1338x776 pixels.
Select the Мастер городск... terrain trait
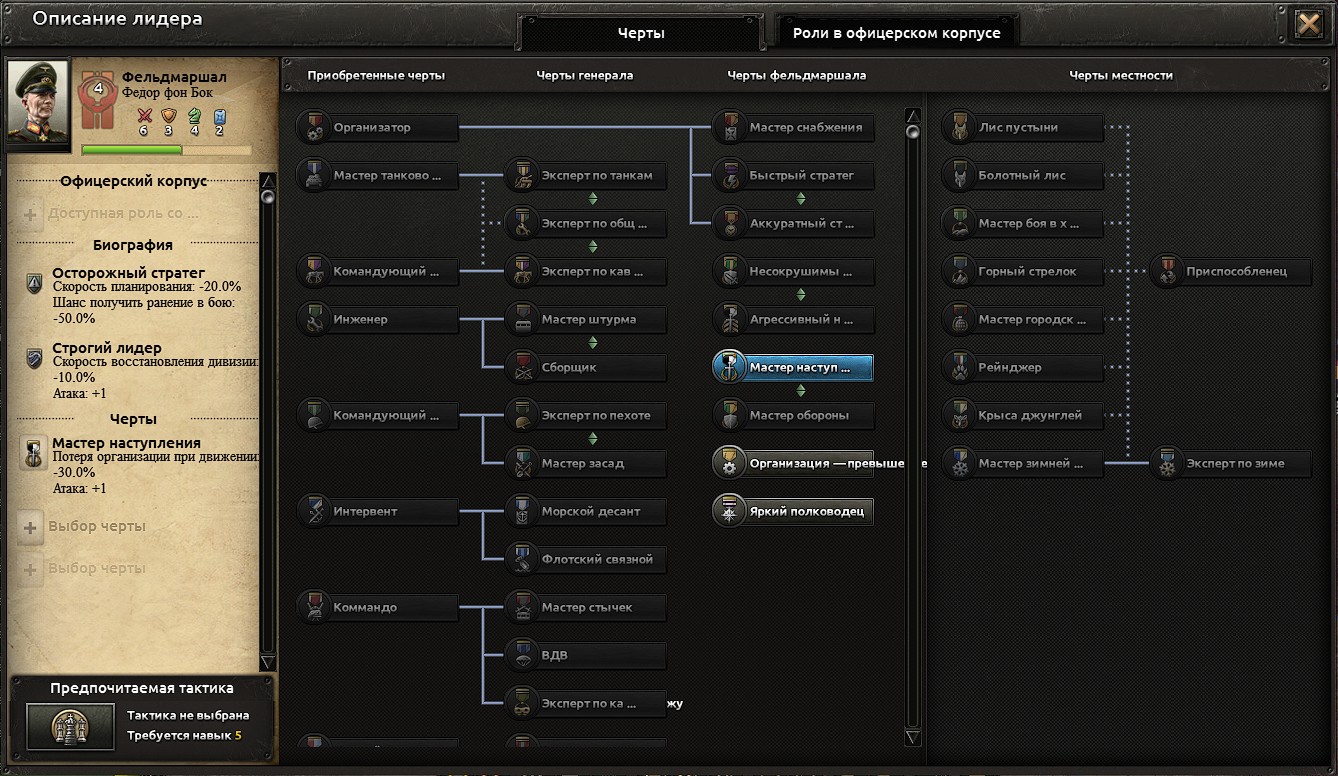tap(1023, 319)
